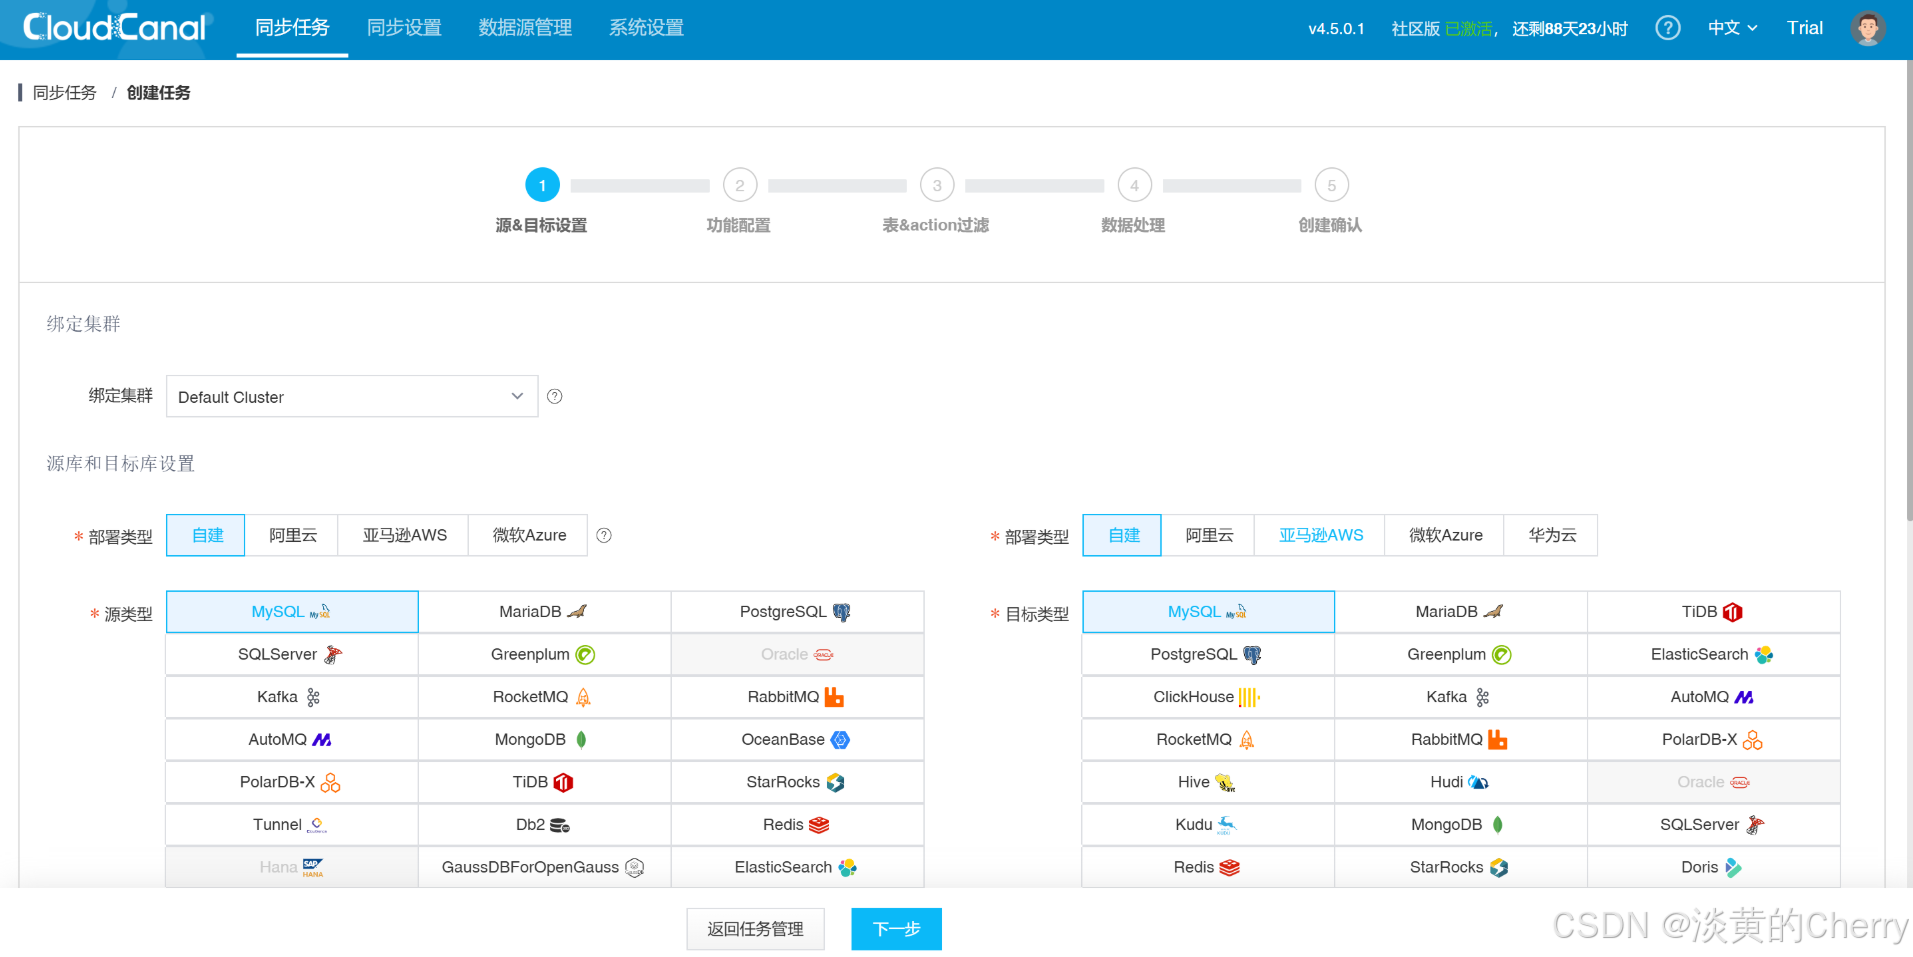Pick ClickHouse as target type
The height and width of the screenshot is (957, 1913).
[x=1208, y=697]
